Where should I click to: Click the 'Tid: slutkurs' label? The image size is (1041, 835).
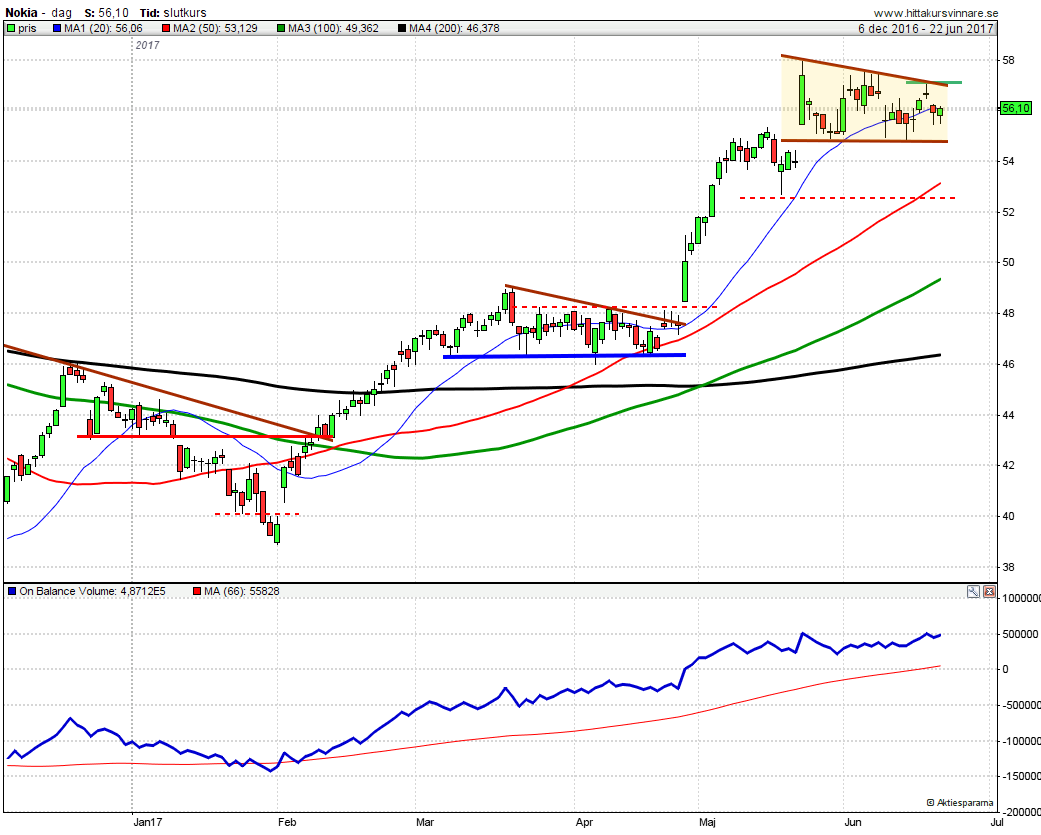coord(173,13)
